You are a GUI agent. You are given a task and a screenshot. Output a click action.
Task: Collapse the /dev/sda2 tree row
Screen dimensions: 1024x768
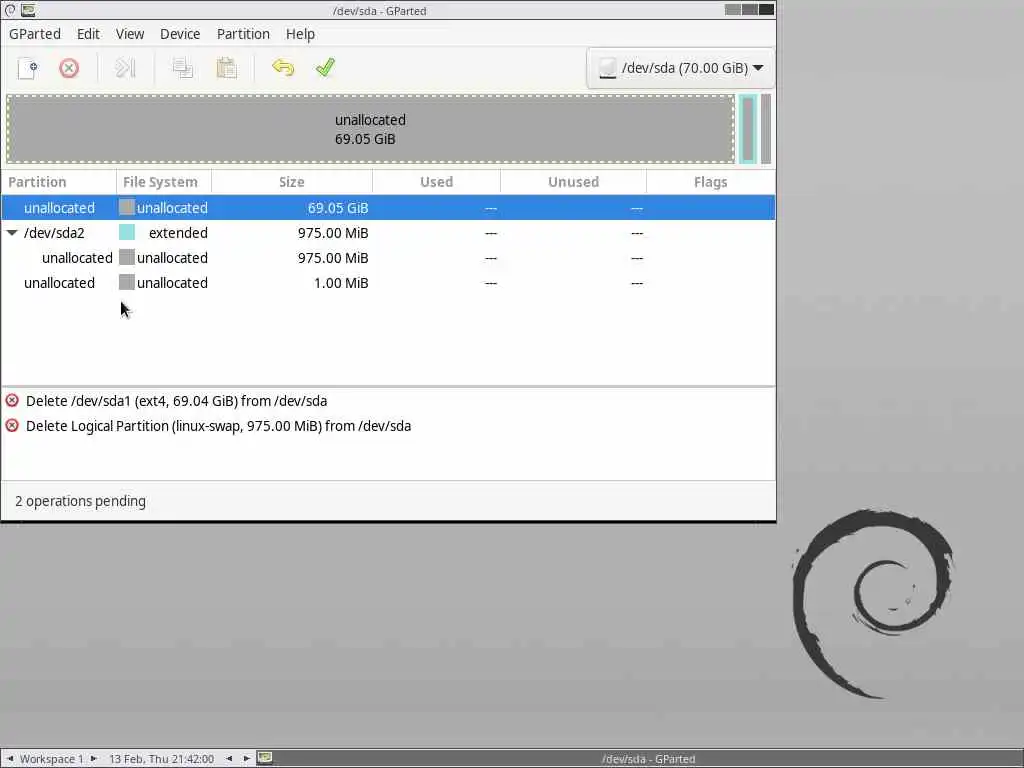12,232
